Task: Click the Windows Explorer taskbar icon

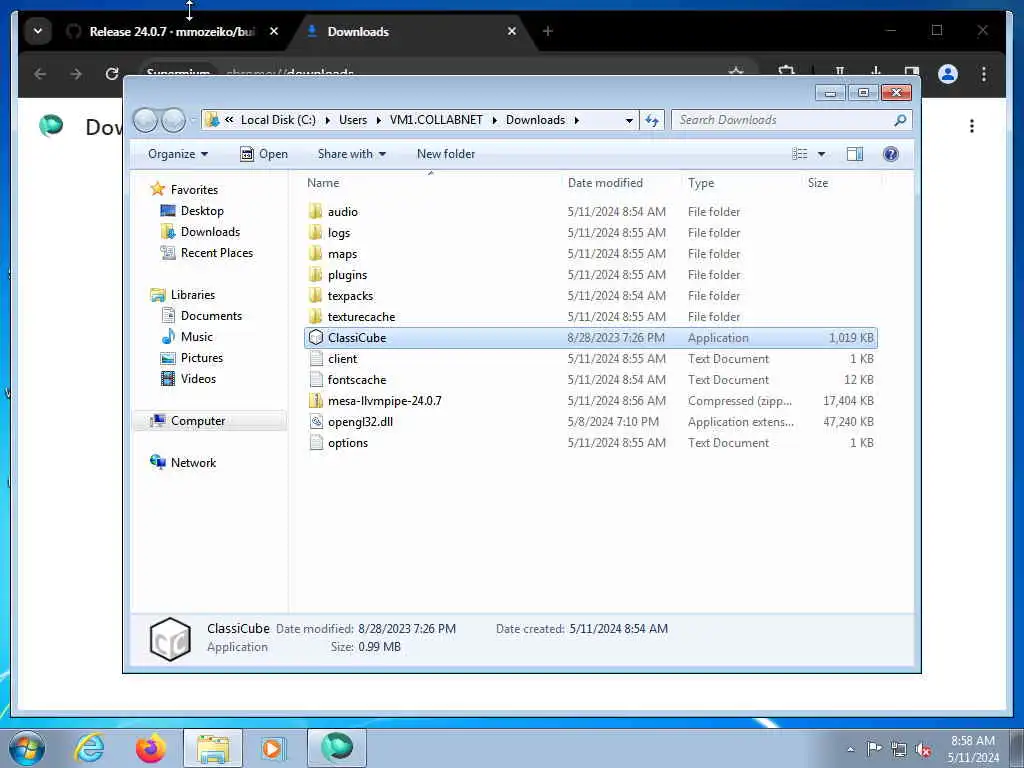Action: [x=213, y=748]
